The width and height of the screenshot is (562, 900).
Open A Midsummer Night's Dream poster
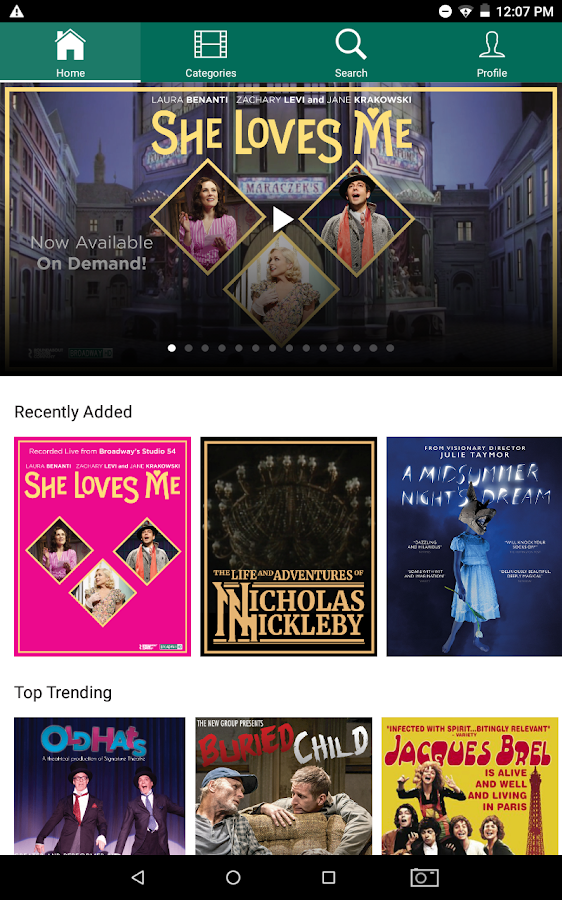474,546
